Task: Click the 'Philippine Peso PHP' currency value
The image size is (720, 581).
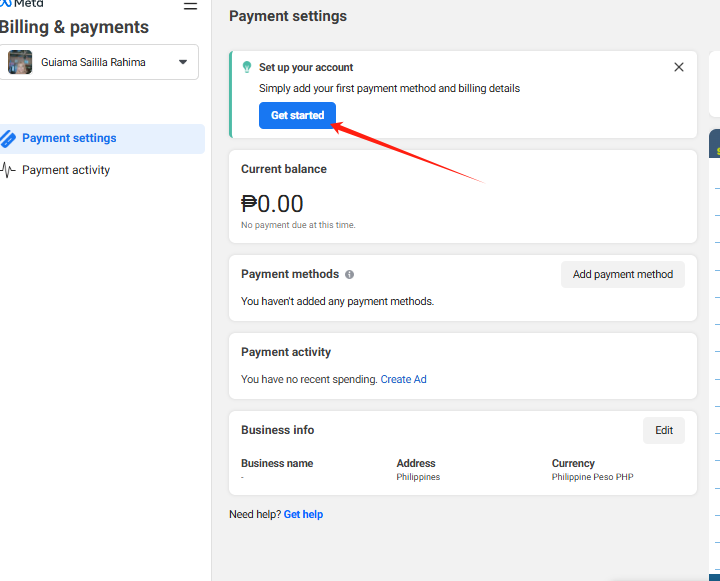Action: coord(592,477)
